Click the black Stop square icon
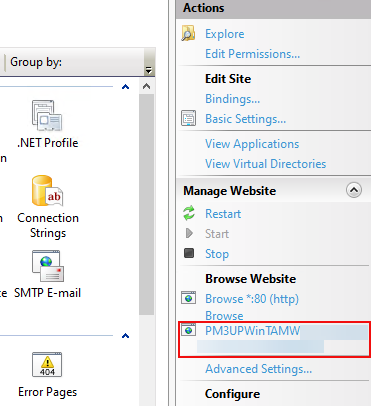The image size is (371, 406). (189, 253)
